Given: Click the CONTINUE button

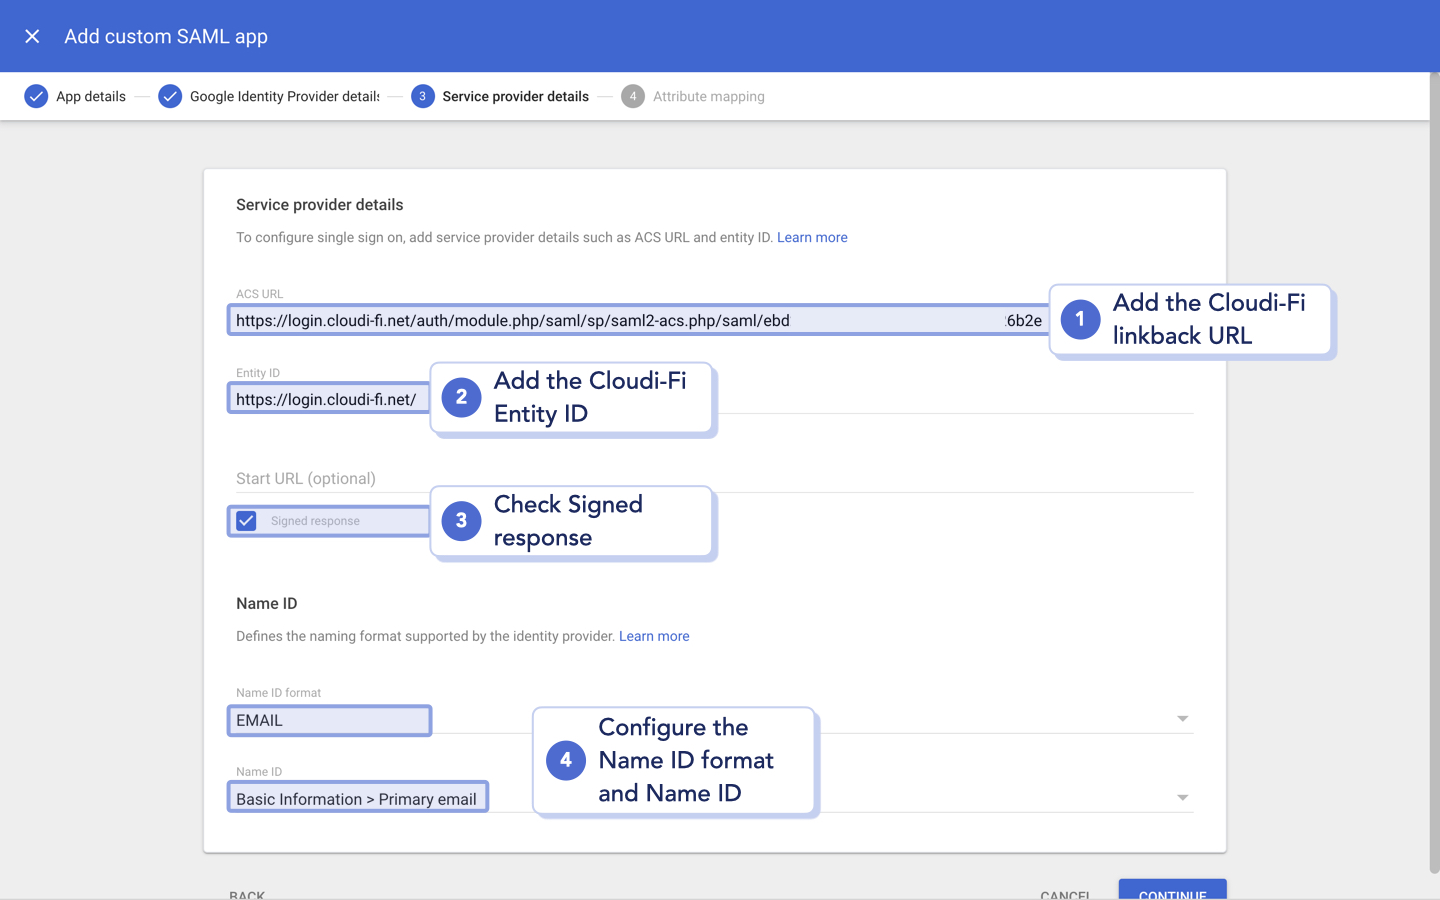Looking at the screenshot, I should pos(1172,893).
